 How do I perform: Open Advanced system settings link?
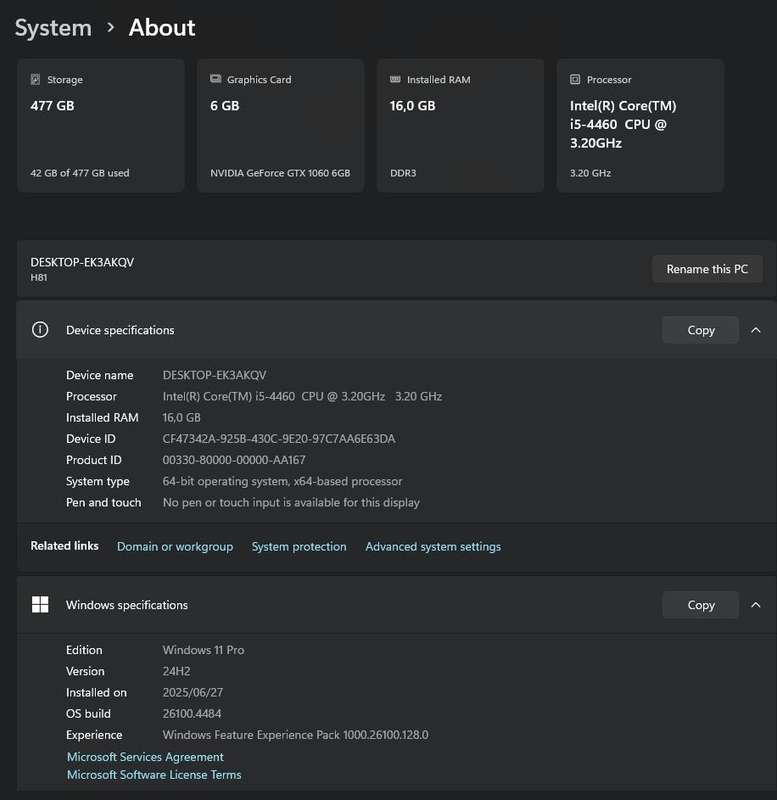(433, 546)
